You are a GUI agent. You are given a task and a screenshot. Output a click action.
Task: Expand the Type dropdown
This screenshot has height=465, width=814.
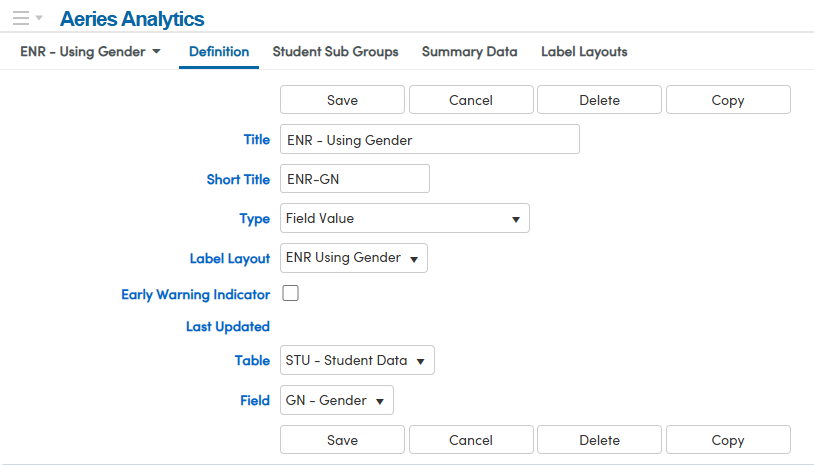pyautogui.click(x=405, y=218)
